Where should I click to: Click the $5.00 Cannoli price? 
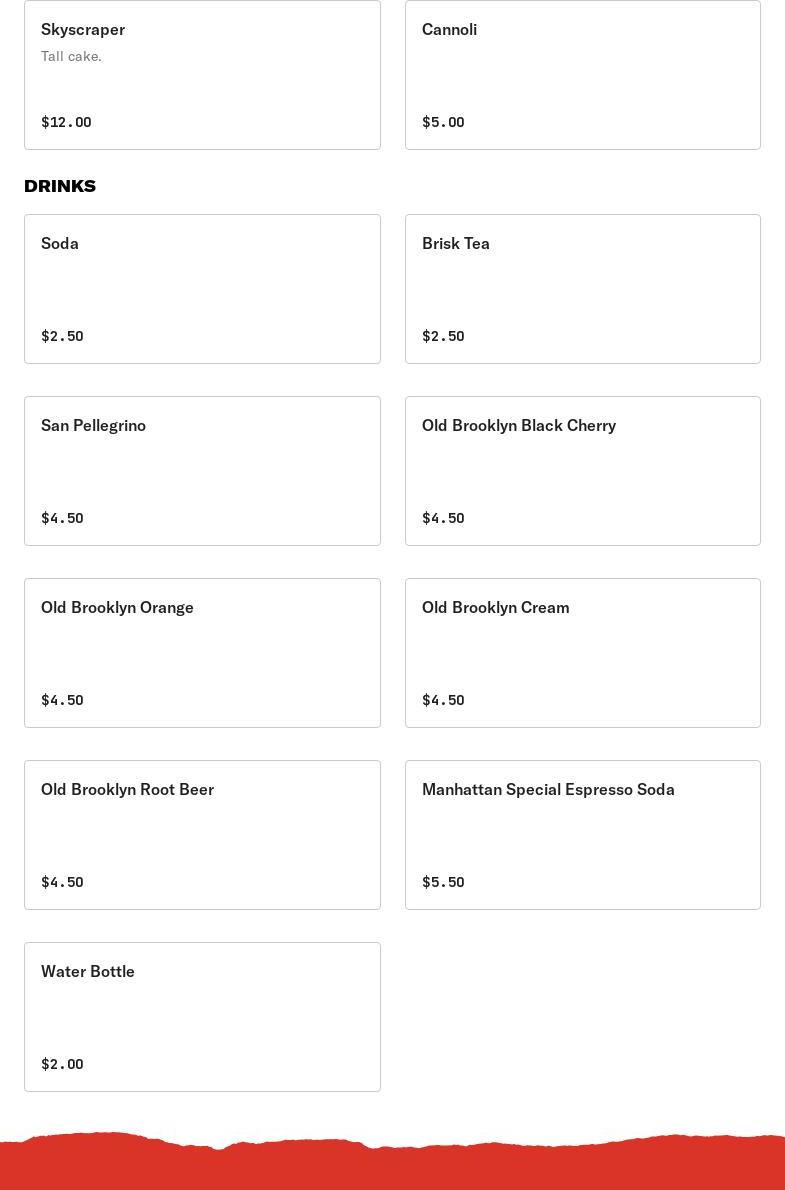click(x=443, y=122)
